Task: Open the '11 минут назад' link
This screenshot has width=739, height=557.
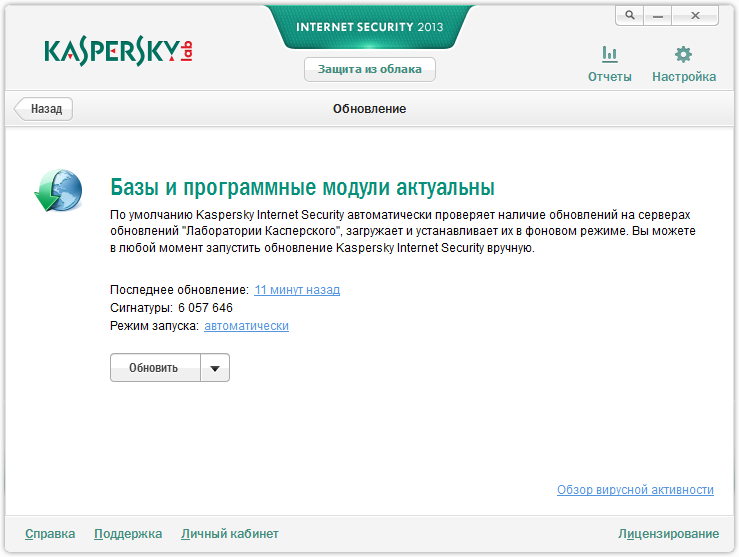Action: click(x=297, y=289)
